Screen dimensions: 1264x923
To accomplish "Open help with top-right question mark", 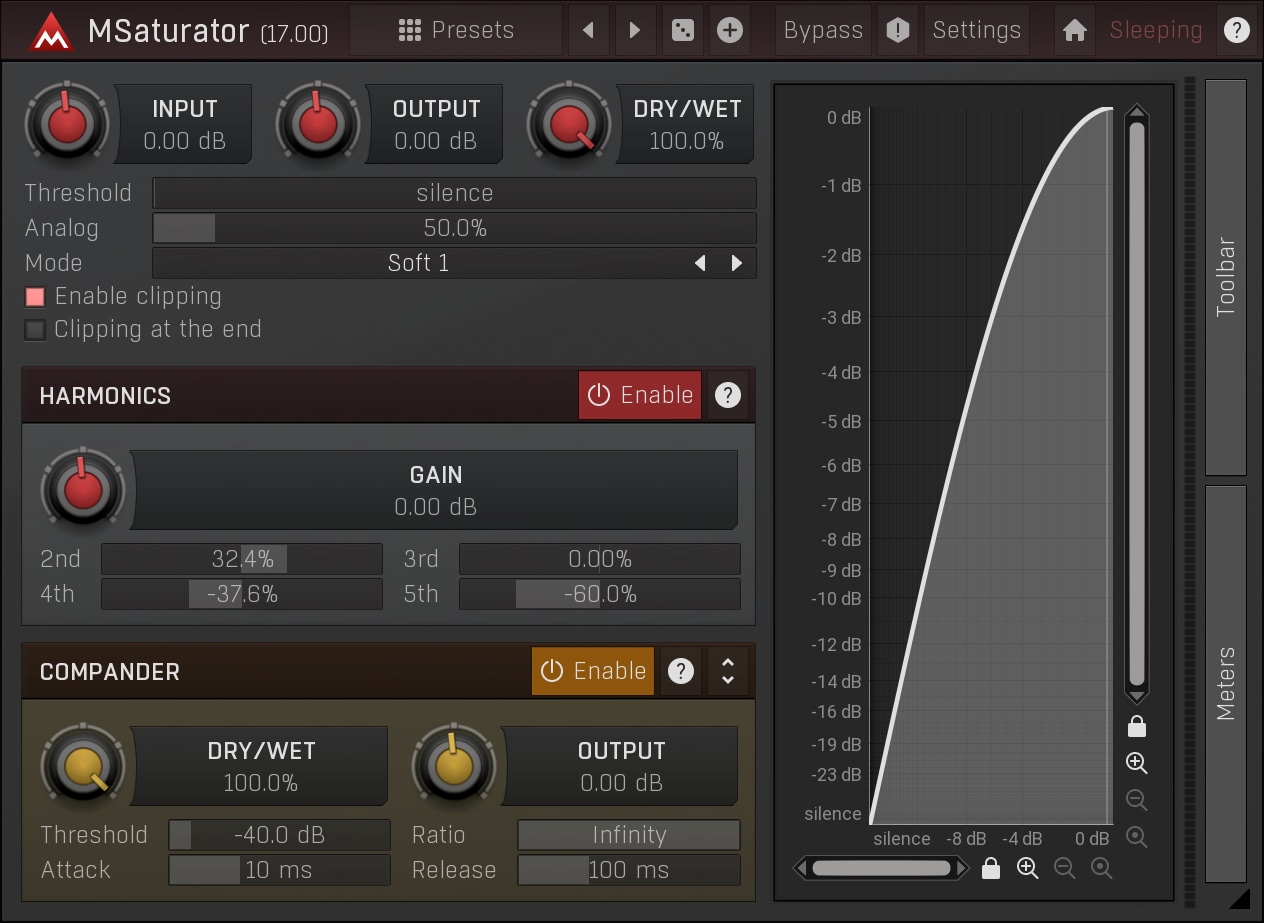I will point(1237,30).
